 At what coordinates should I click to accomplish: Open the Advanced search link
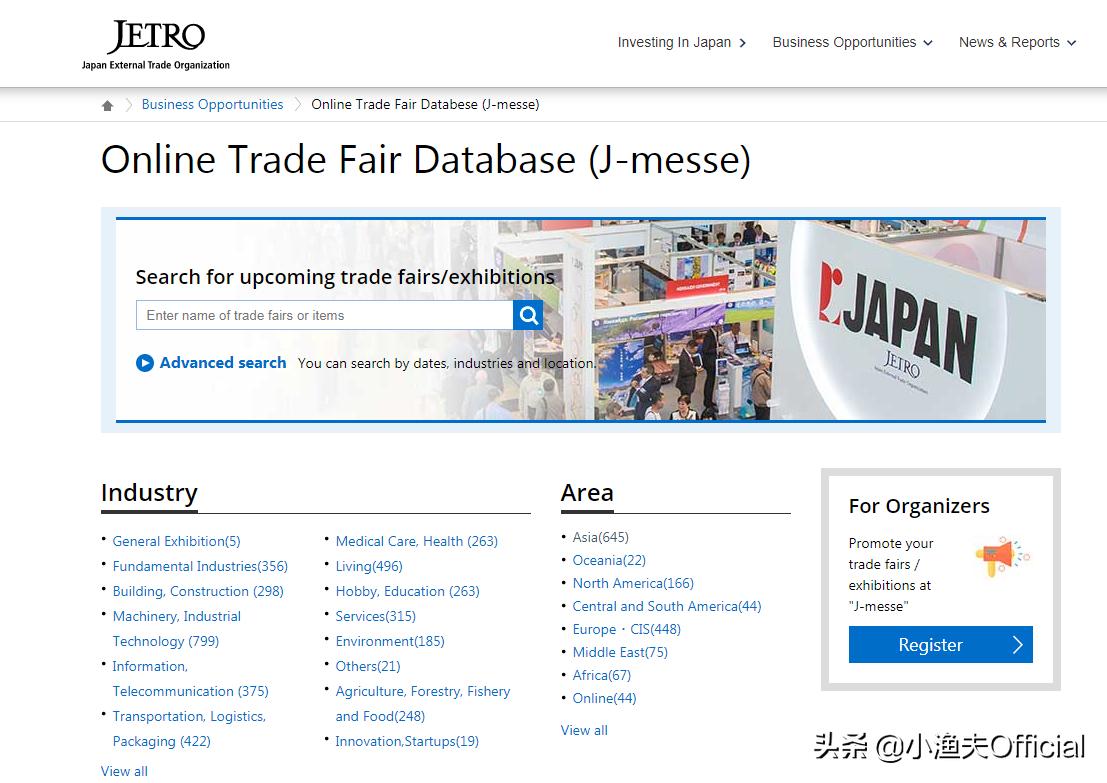pyautogui.click(x=222, y=363)
